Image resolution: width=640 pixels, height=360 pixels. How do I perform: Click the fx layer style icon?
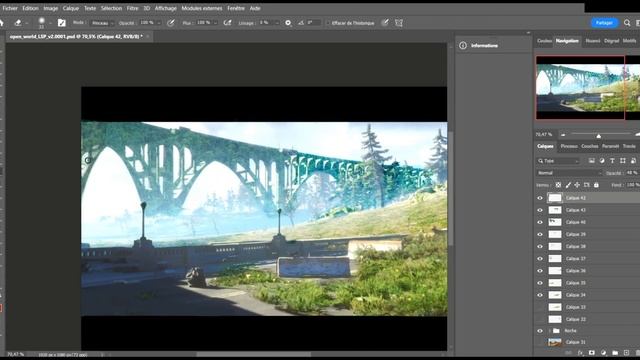point(580,353)
